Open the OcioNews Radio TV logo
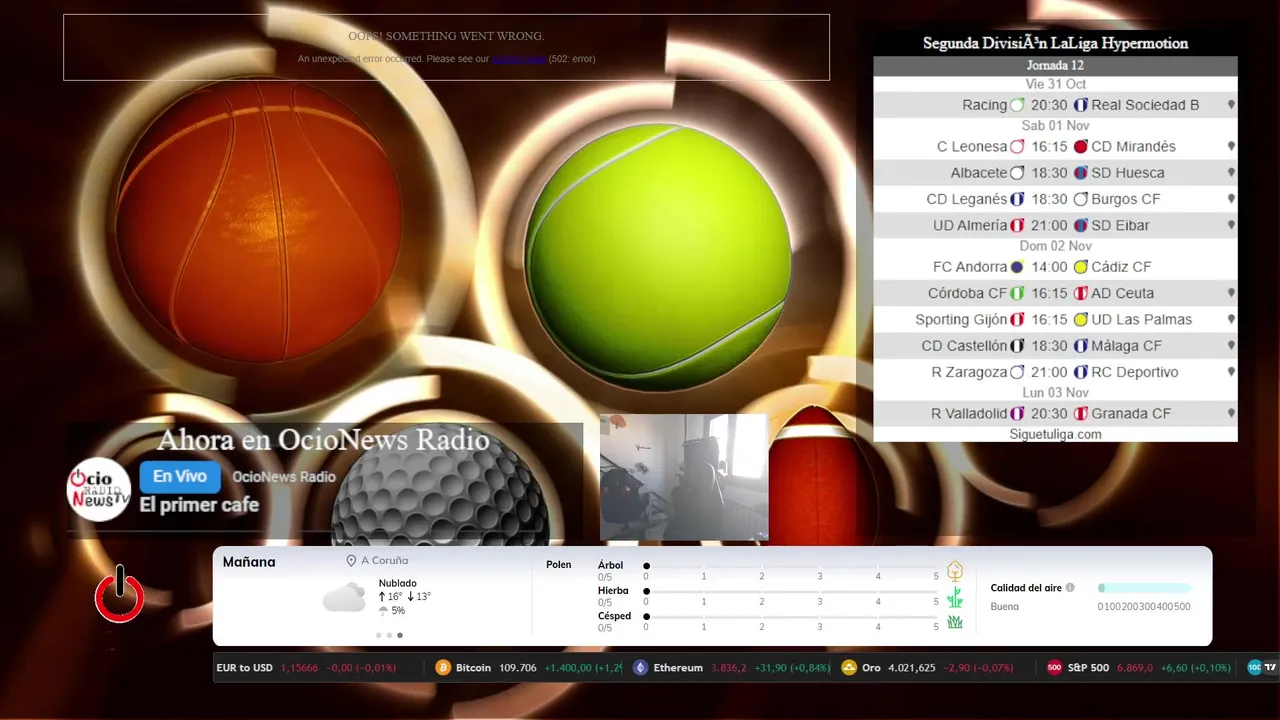 99,489
